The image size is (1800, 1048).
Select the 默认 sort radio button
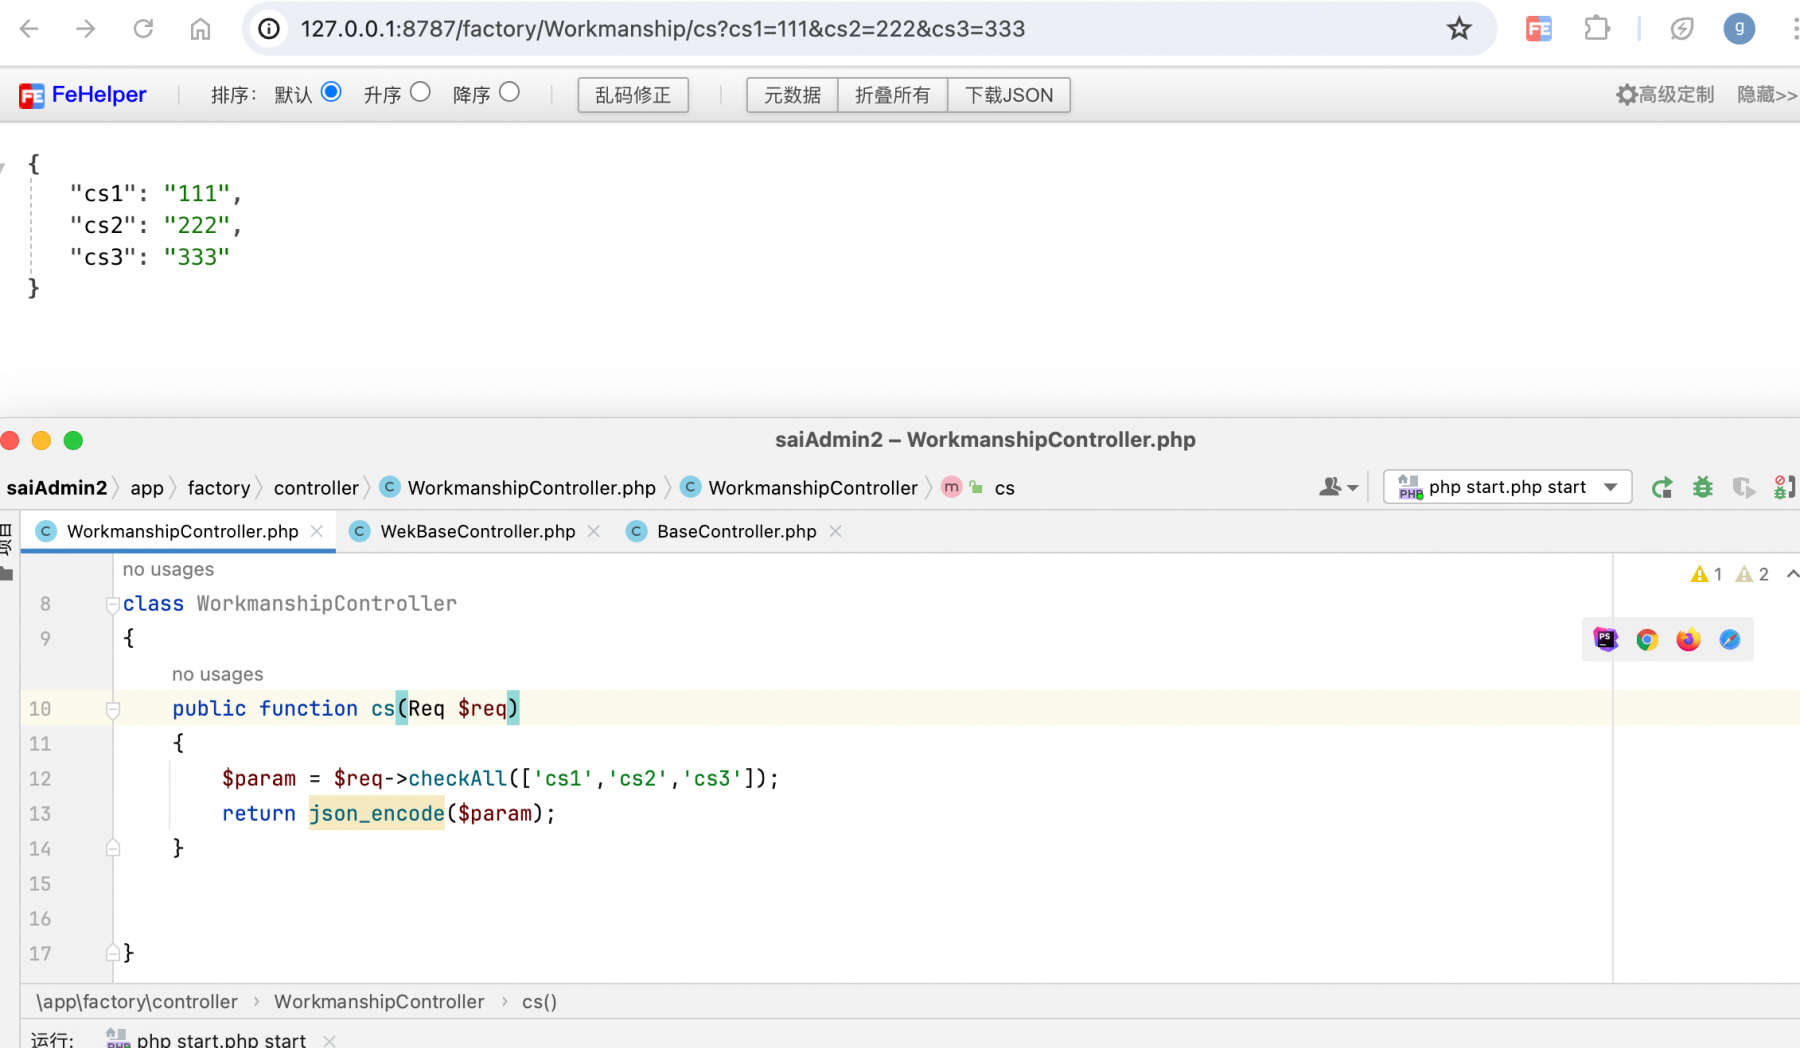[331, 93]
